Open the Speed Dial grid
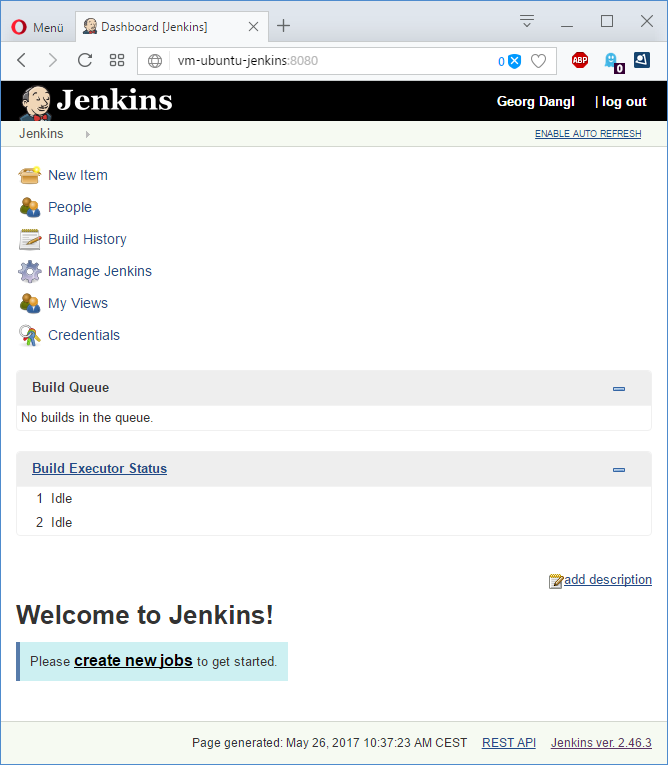The height and width of the screenshot is (765, 668). point(117,60)
